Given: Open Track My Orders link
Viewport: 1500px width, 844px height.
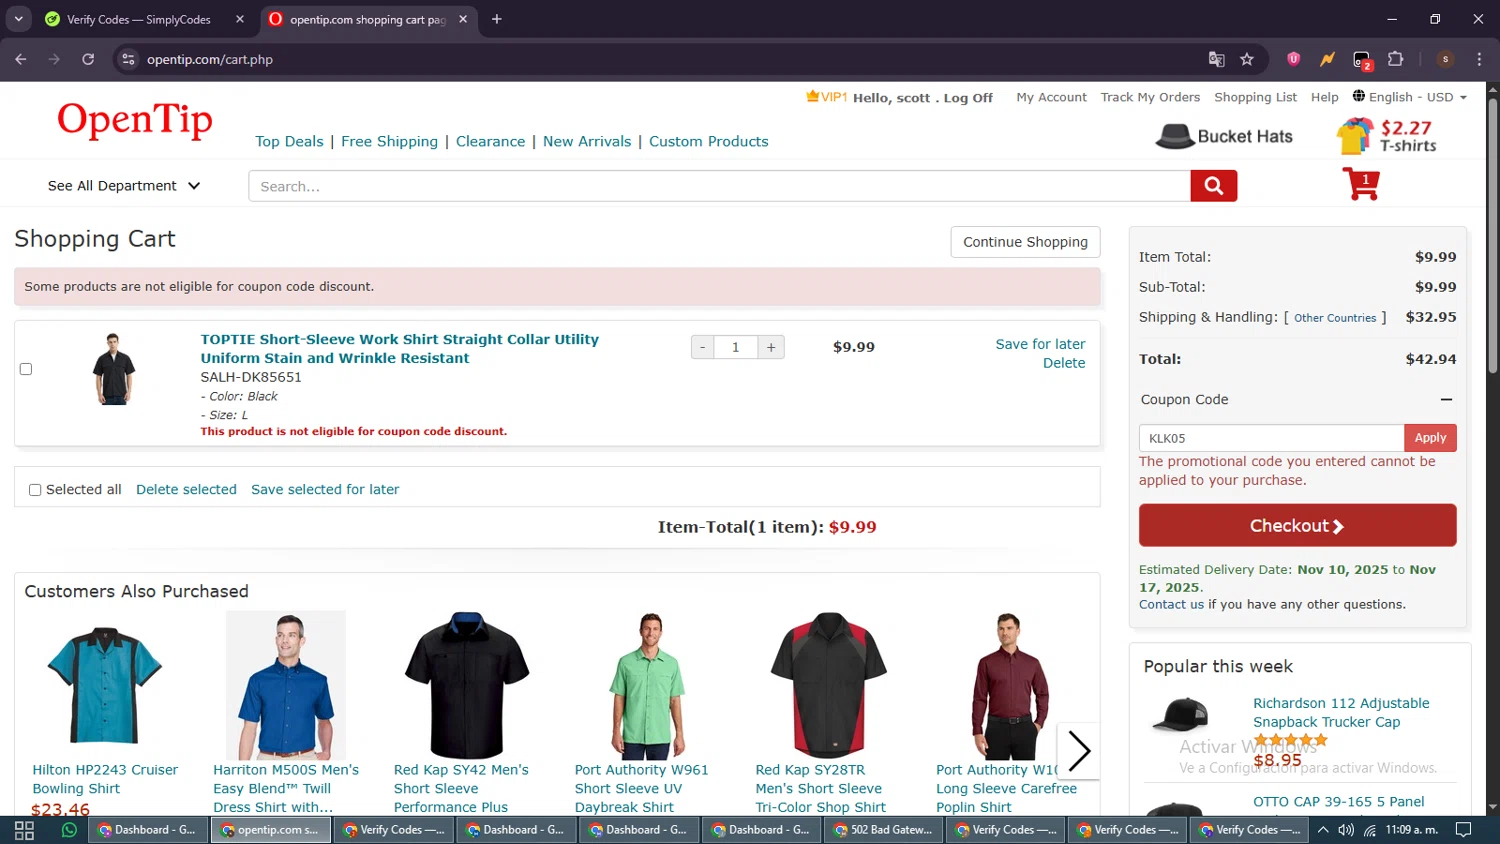Looking at the screenshot, I should pos(1150,97).
